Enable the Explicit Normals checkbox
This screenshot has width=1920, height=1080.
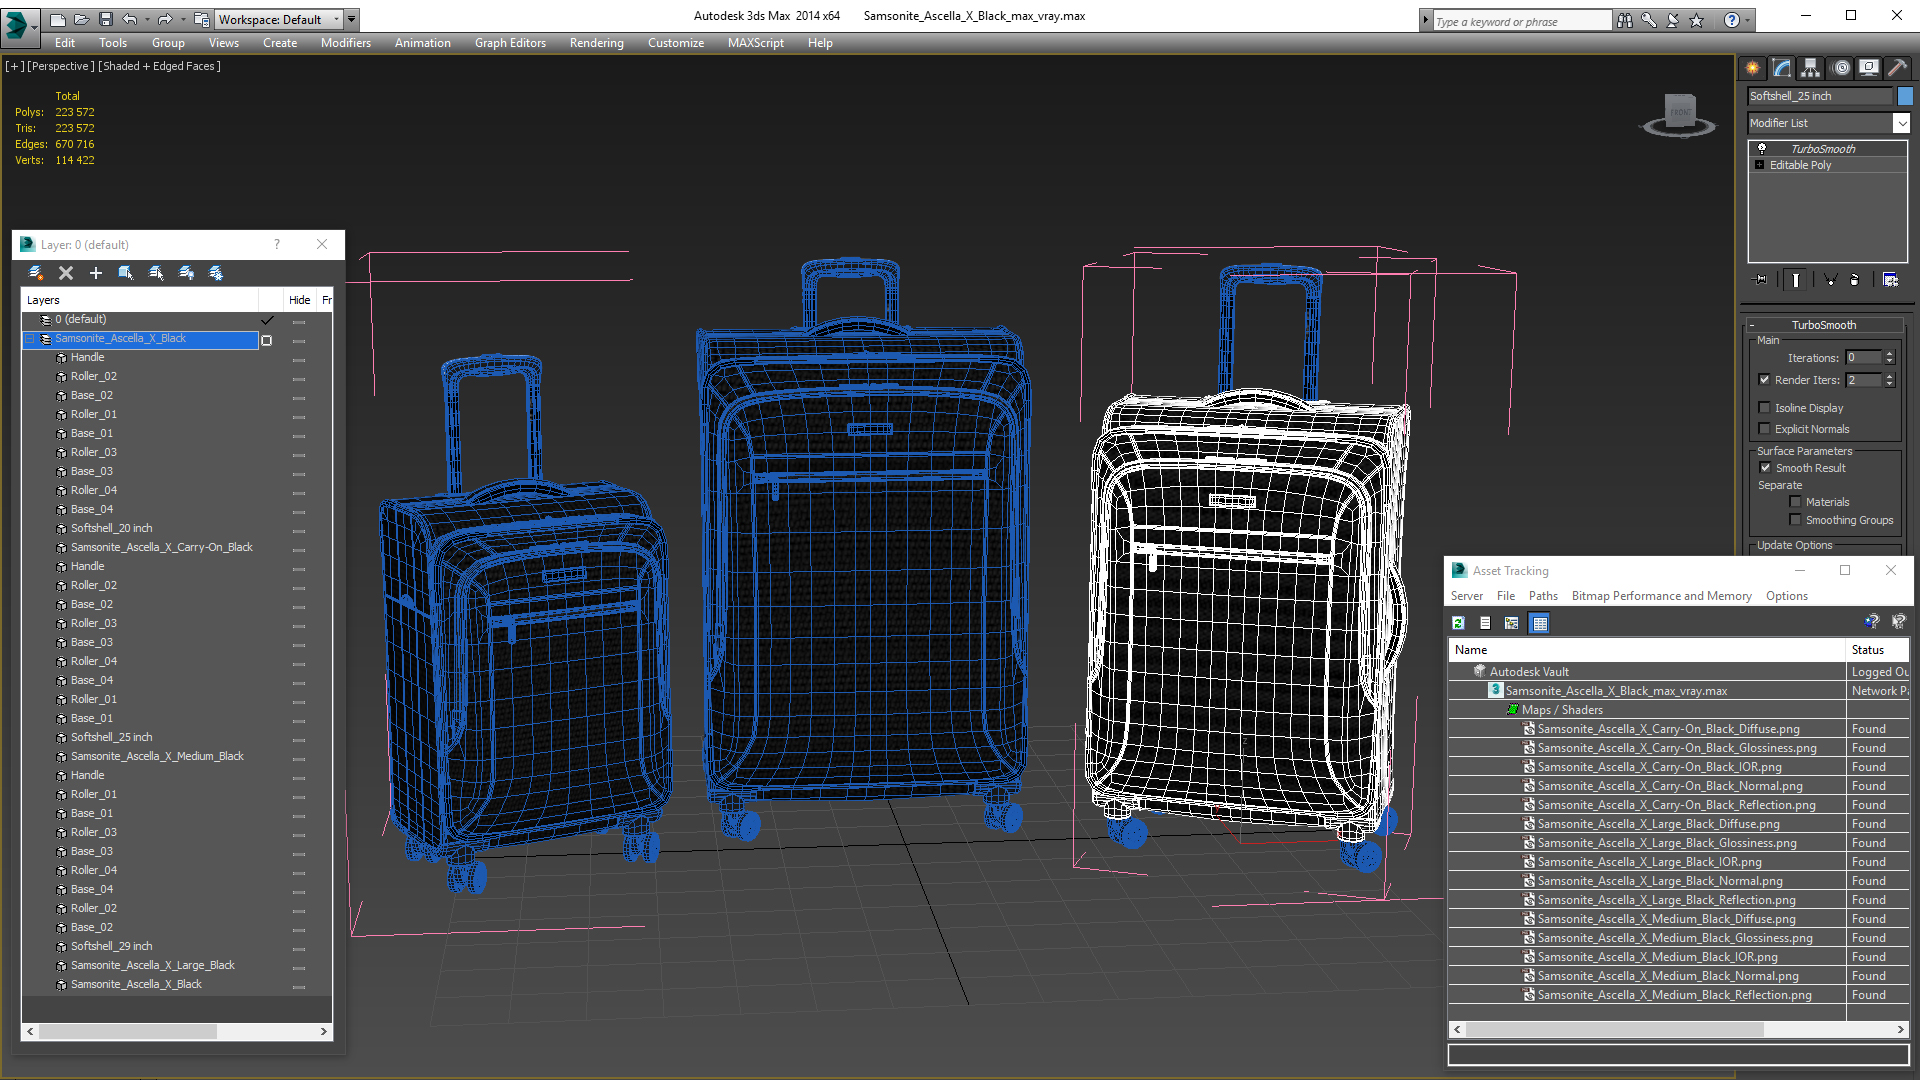(1765, 429)
